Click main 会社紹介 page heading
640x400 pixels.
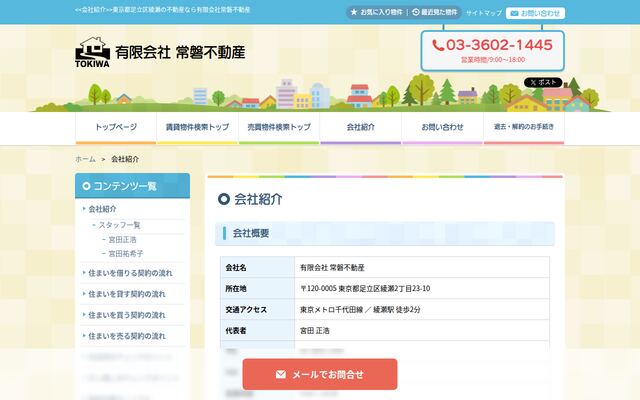tap(258, 199)
